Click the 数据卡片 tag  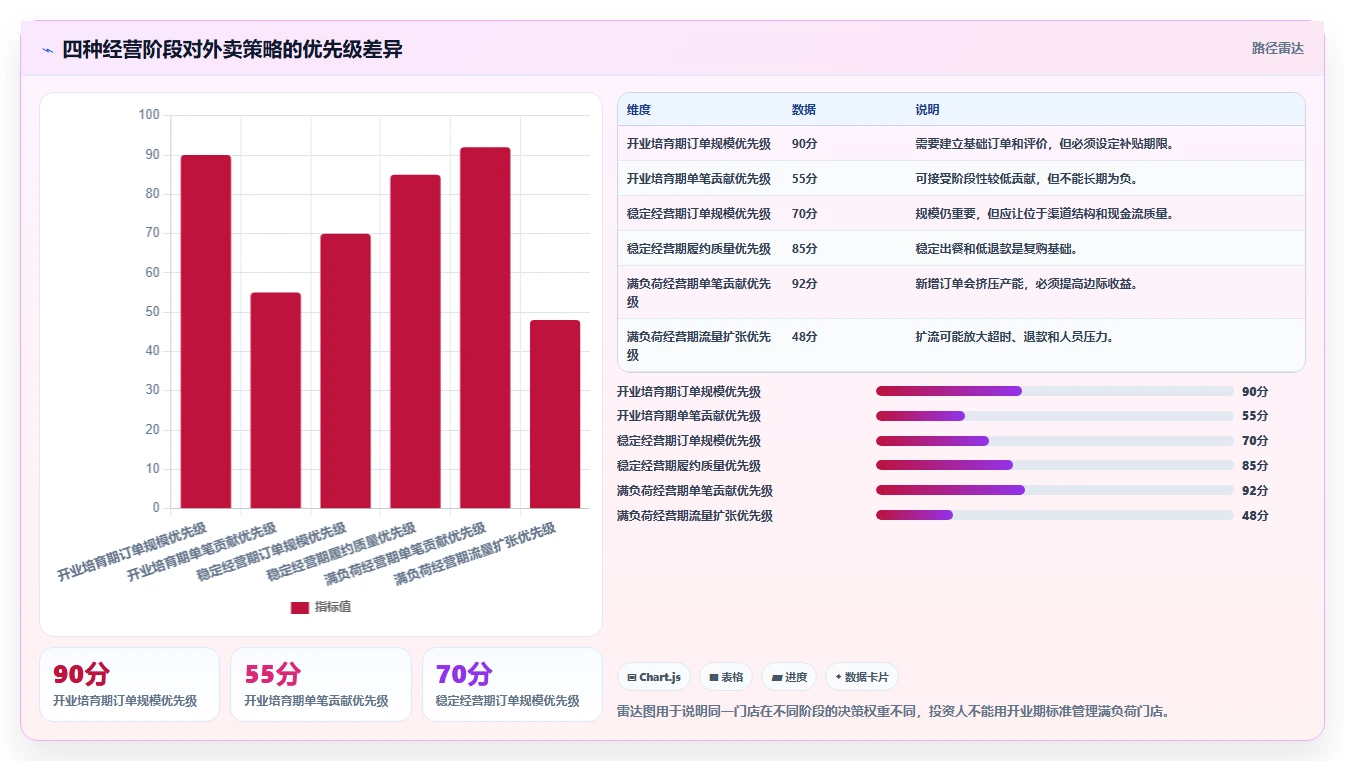(862, 677)
